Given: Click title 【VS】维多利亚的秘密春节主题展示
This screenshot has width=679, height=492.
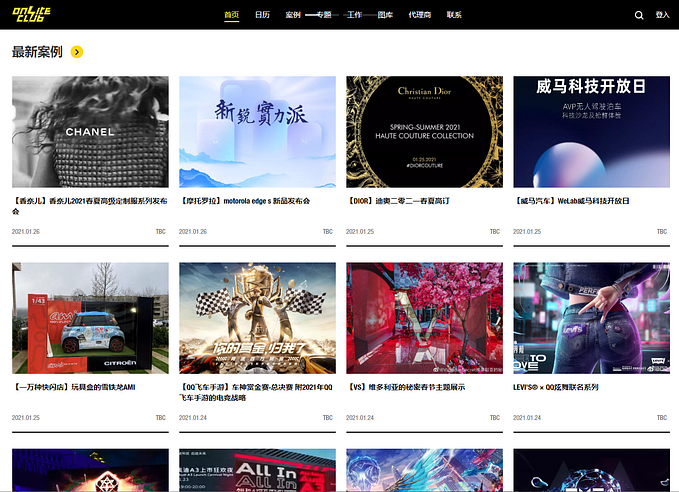Looking at the screenshot, I should [406, 387].
